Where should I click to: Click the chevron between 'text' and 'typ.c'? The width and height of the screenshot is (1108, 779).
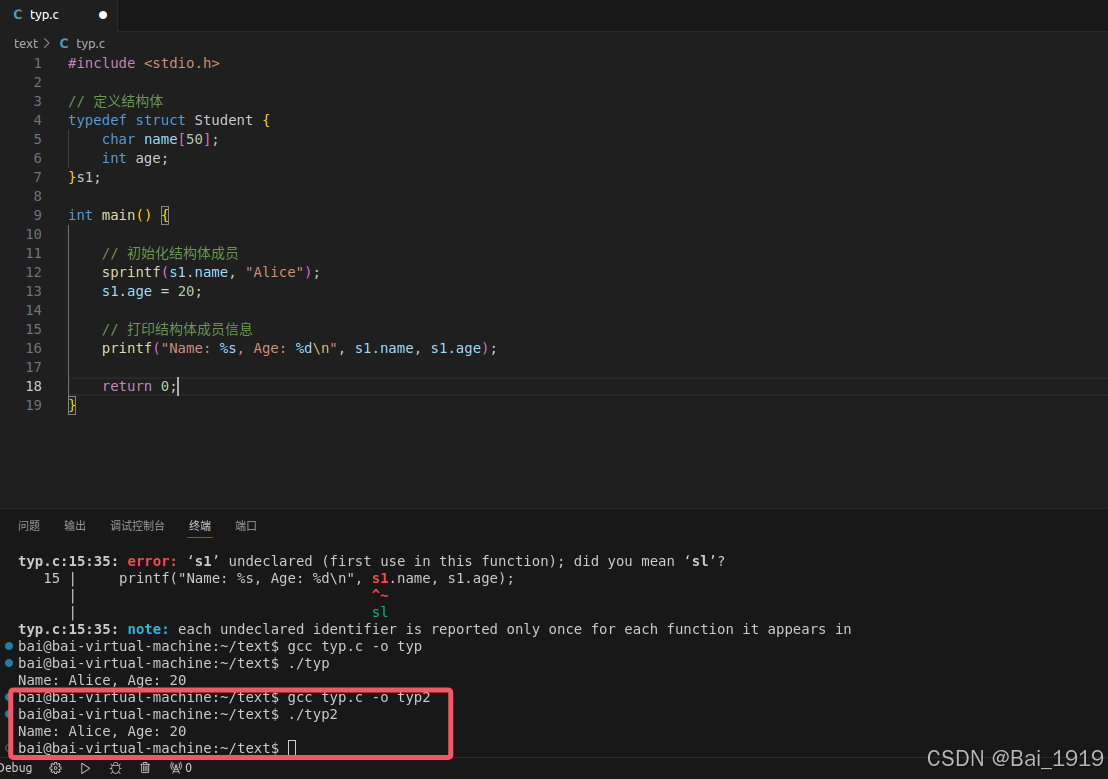(46, 43)
